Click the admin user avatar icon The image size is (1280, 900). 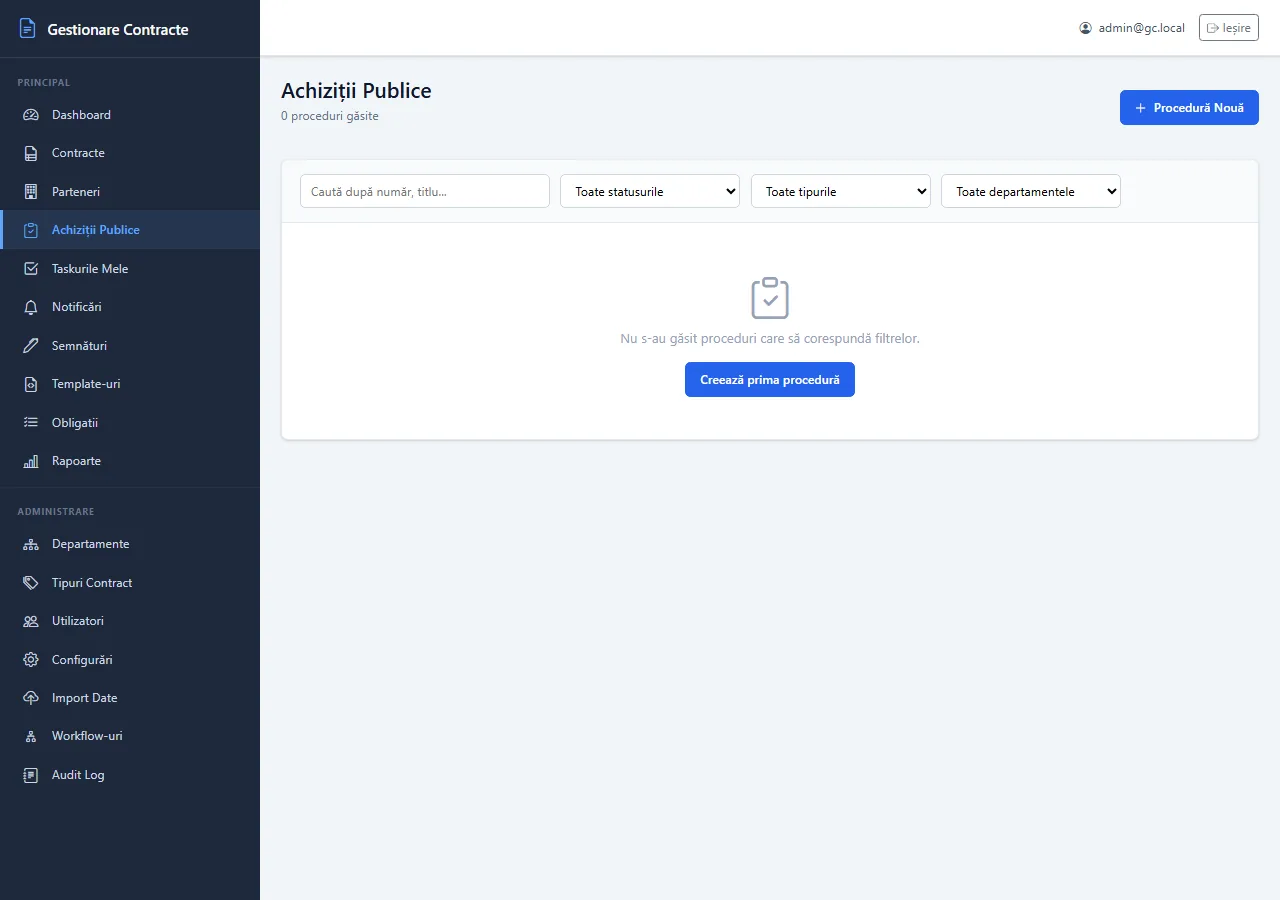tap(1086, 28)
